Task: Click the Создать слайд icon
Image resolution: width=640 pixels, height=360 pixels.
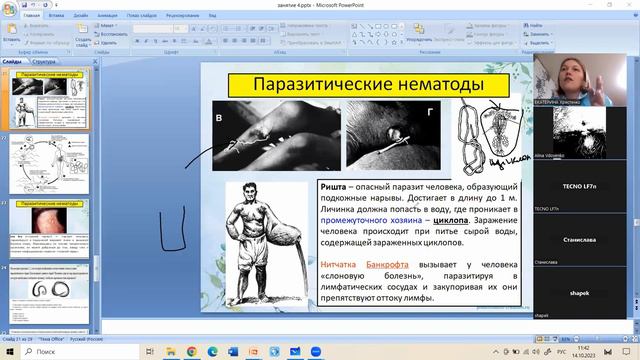Action: [83, 28]
